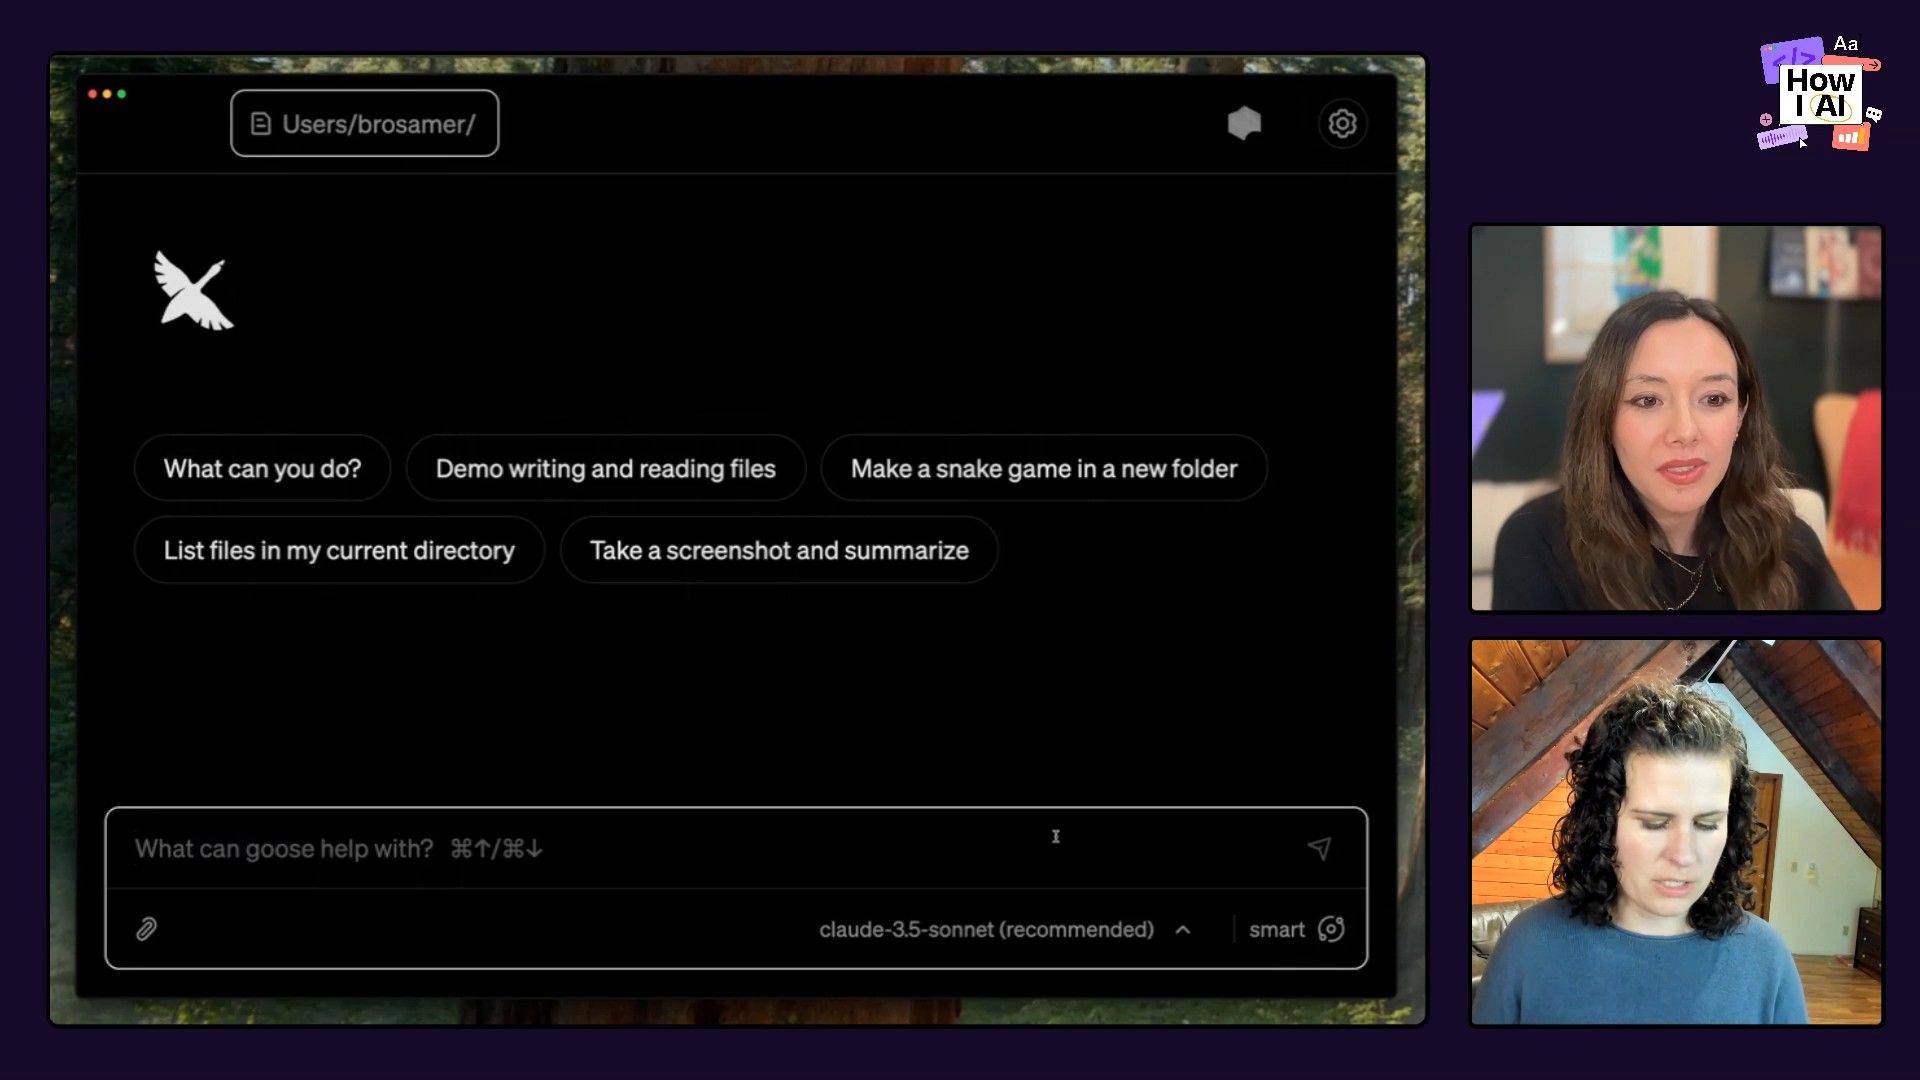Toggle the smart mode label
The width and height of the screenshot is (1920, 1080).
pyautogui.click(x=1277, y=929)
